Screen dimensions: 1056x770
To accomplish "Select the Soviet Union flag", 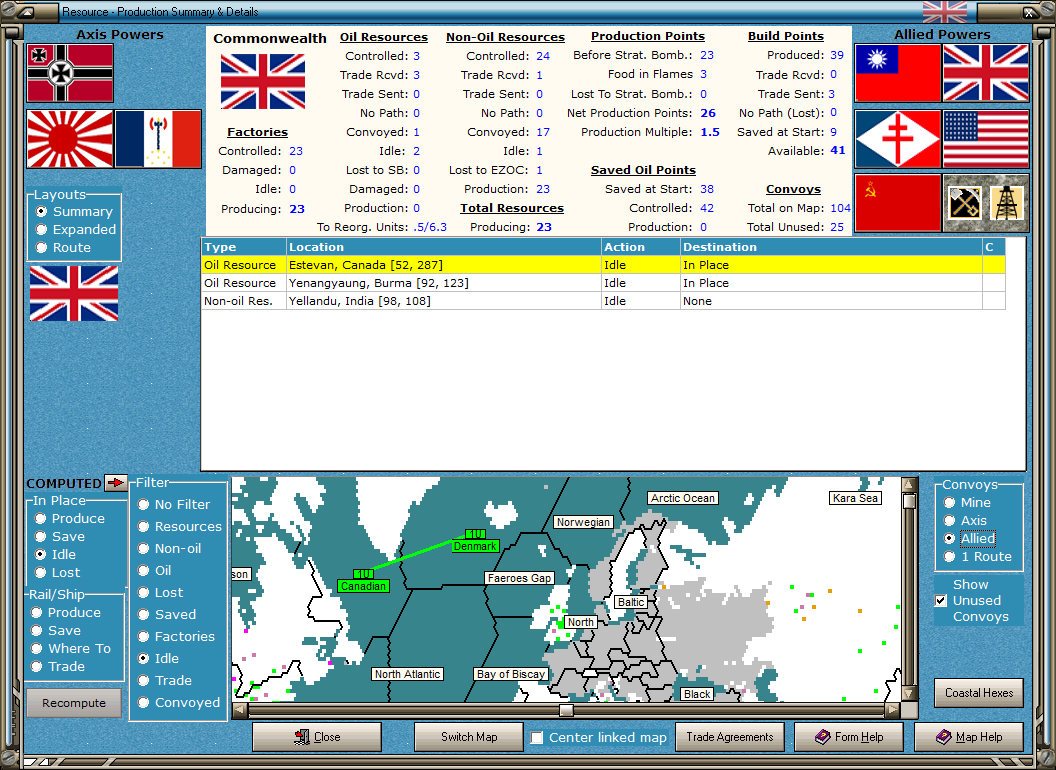I will (x=898, y=203).
